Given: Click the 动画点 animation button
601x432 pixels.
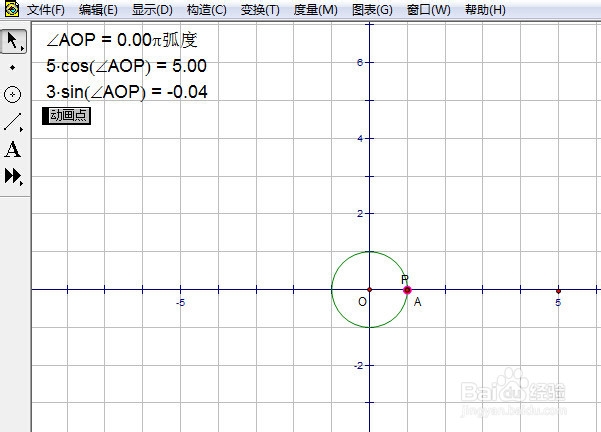Looking at the screenshot, I should click(x=66, y=116).
